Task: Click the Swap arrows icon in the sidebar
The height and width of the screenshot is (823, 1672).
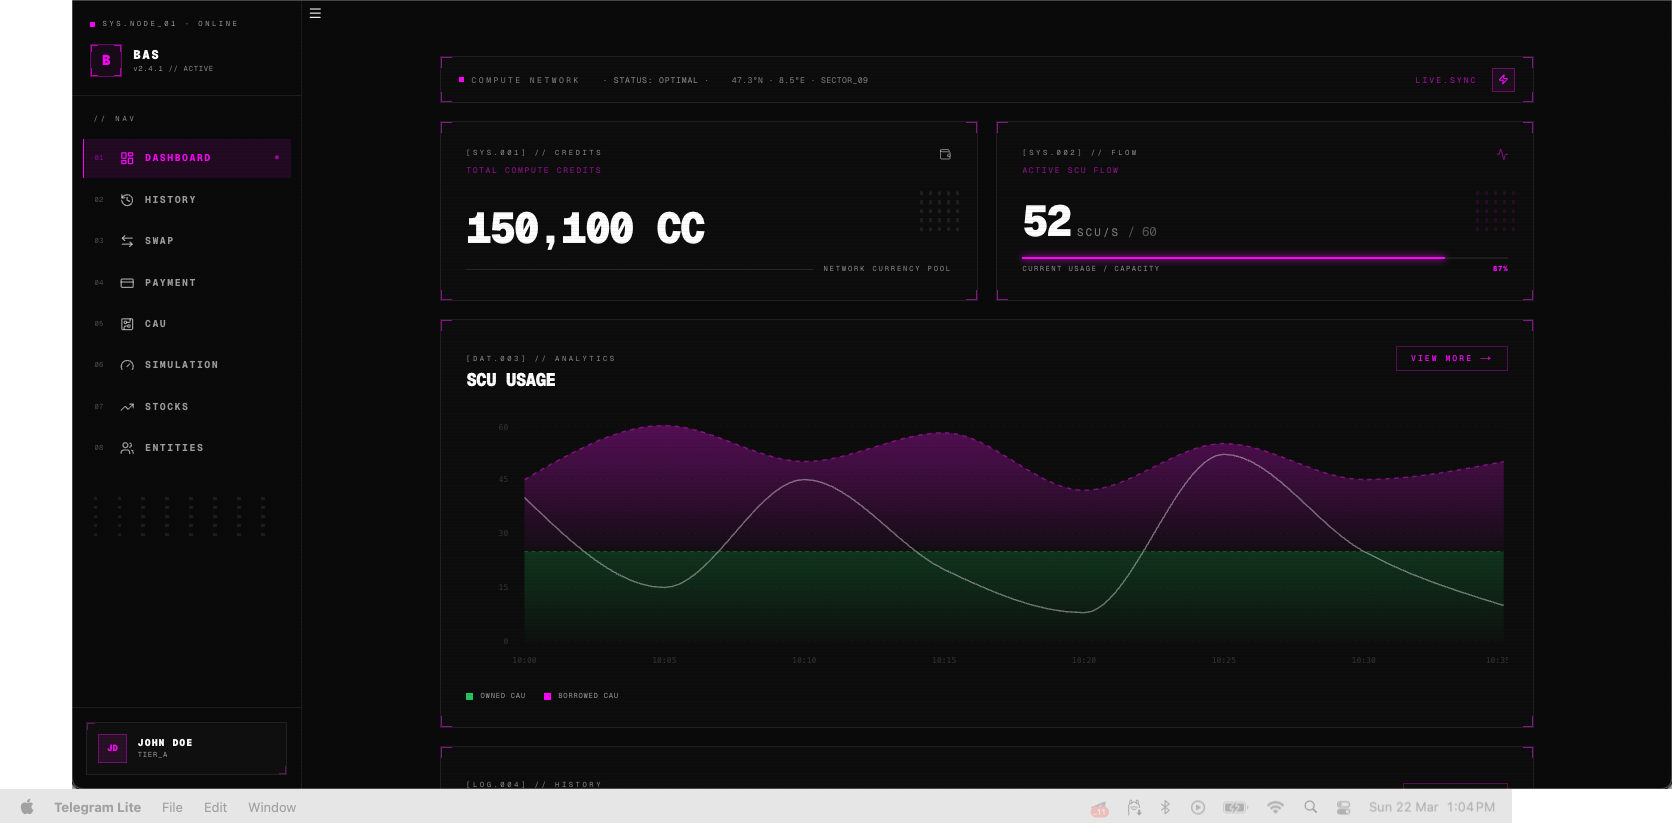Action: 127,241
